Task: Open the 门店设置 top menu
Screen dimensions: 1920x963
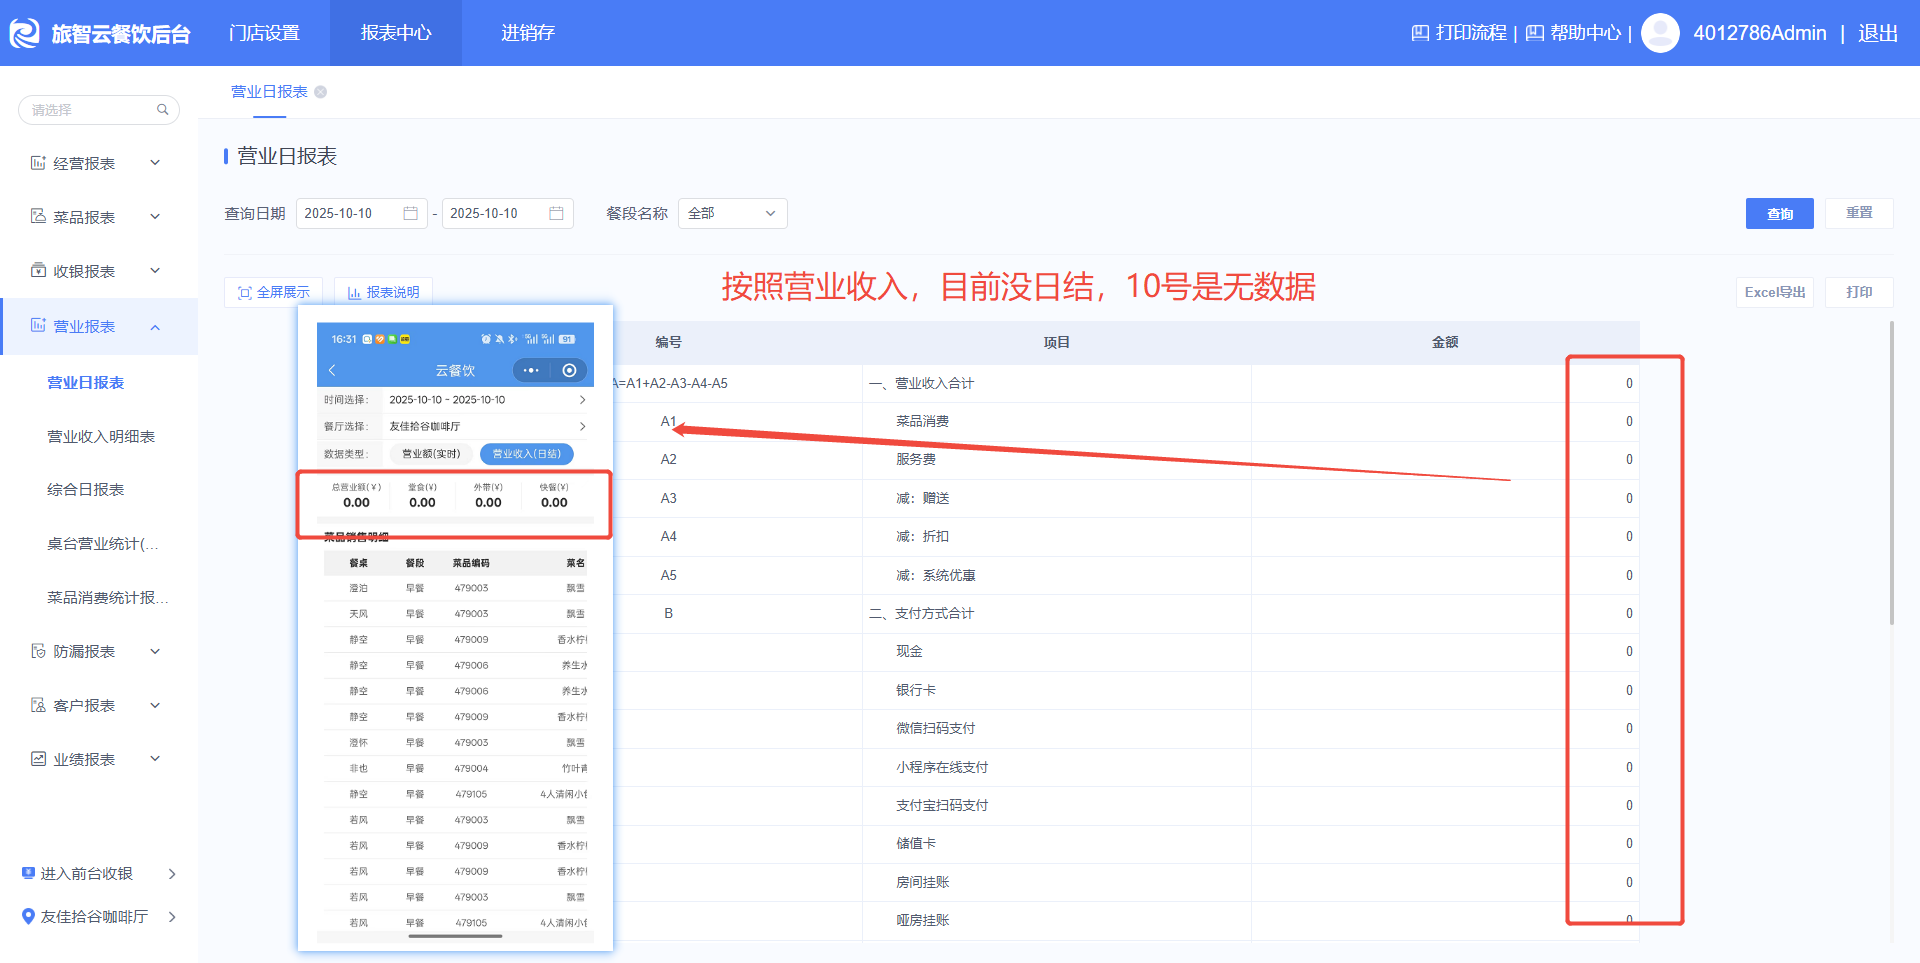Action: (x=264, y=33)
